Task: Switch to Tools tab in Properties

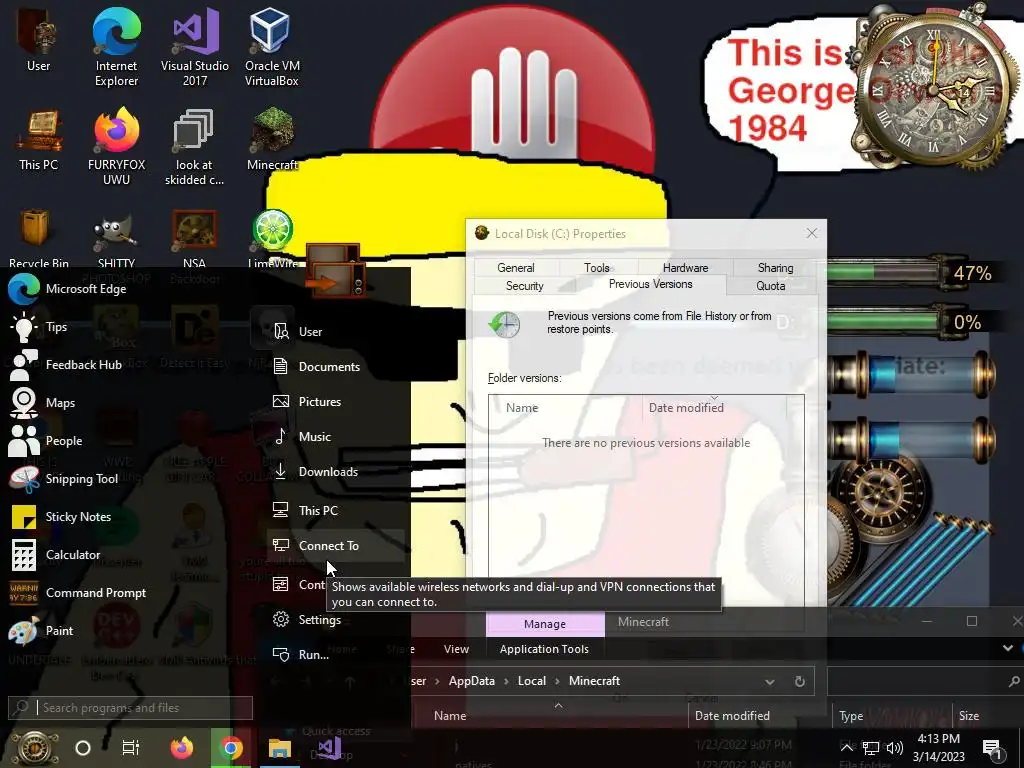Action: pyautogui.click(x=597, y=268)
